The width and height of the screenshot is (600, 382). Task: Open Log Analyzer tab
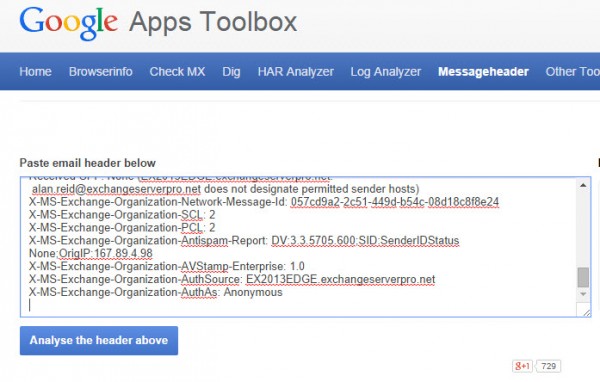[x=386, y=72]
